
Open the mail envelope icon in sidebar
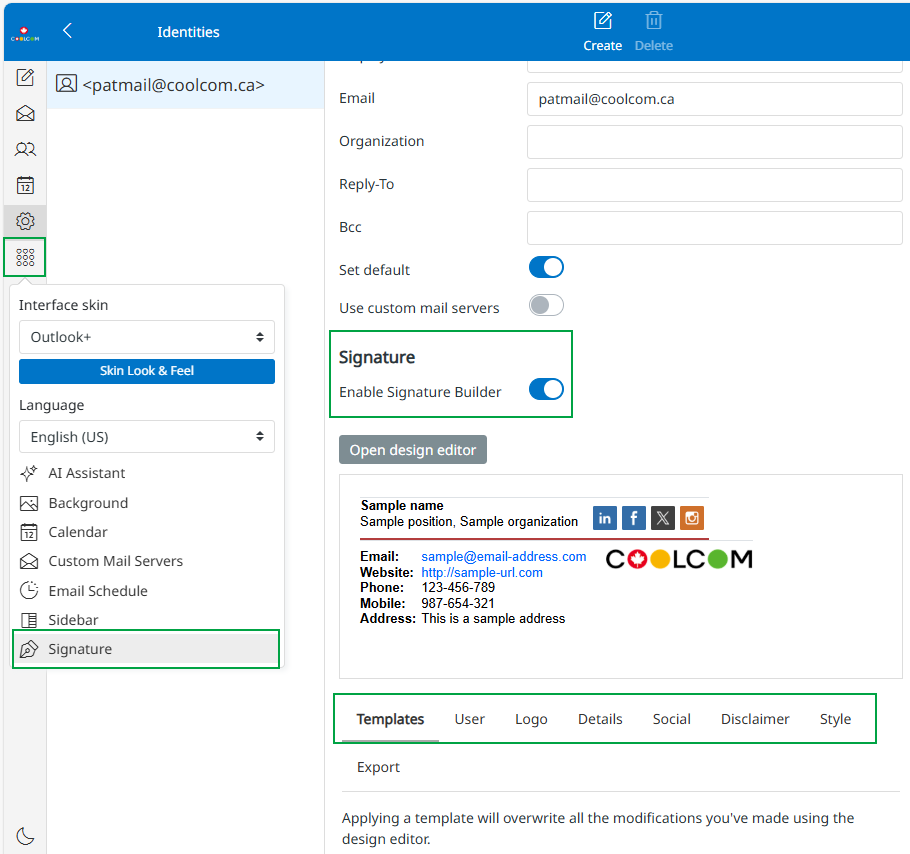pos(25,114)
